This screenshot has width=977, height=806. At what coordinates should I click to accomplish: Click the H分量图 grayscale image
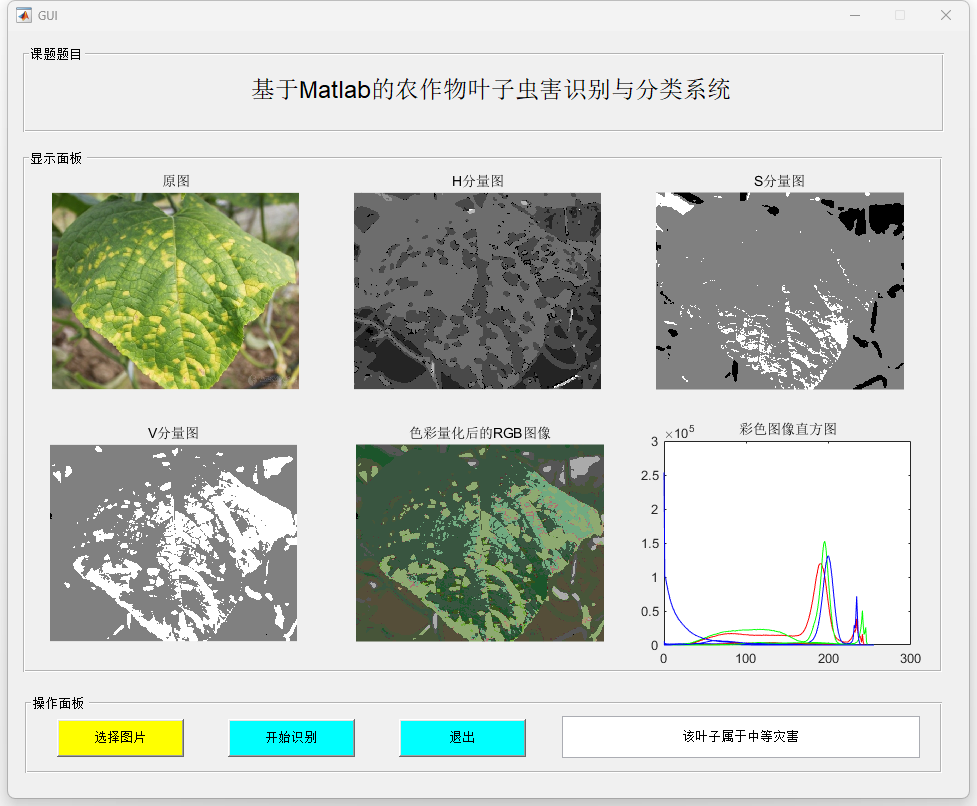point(477,290)
